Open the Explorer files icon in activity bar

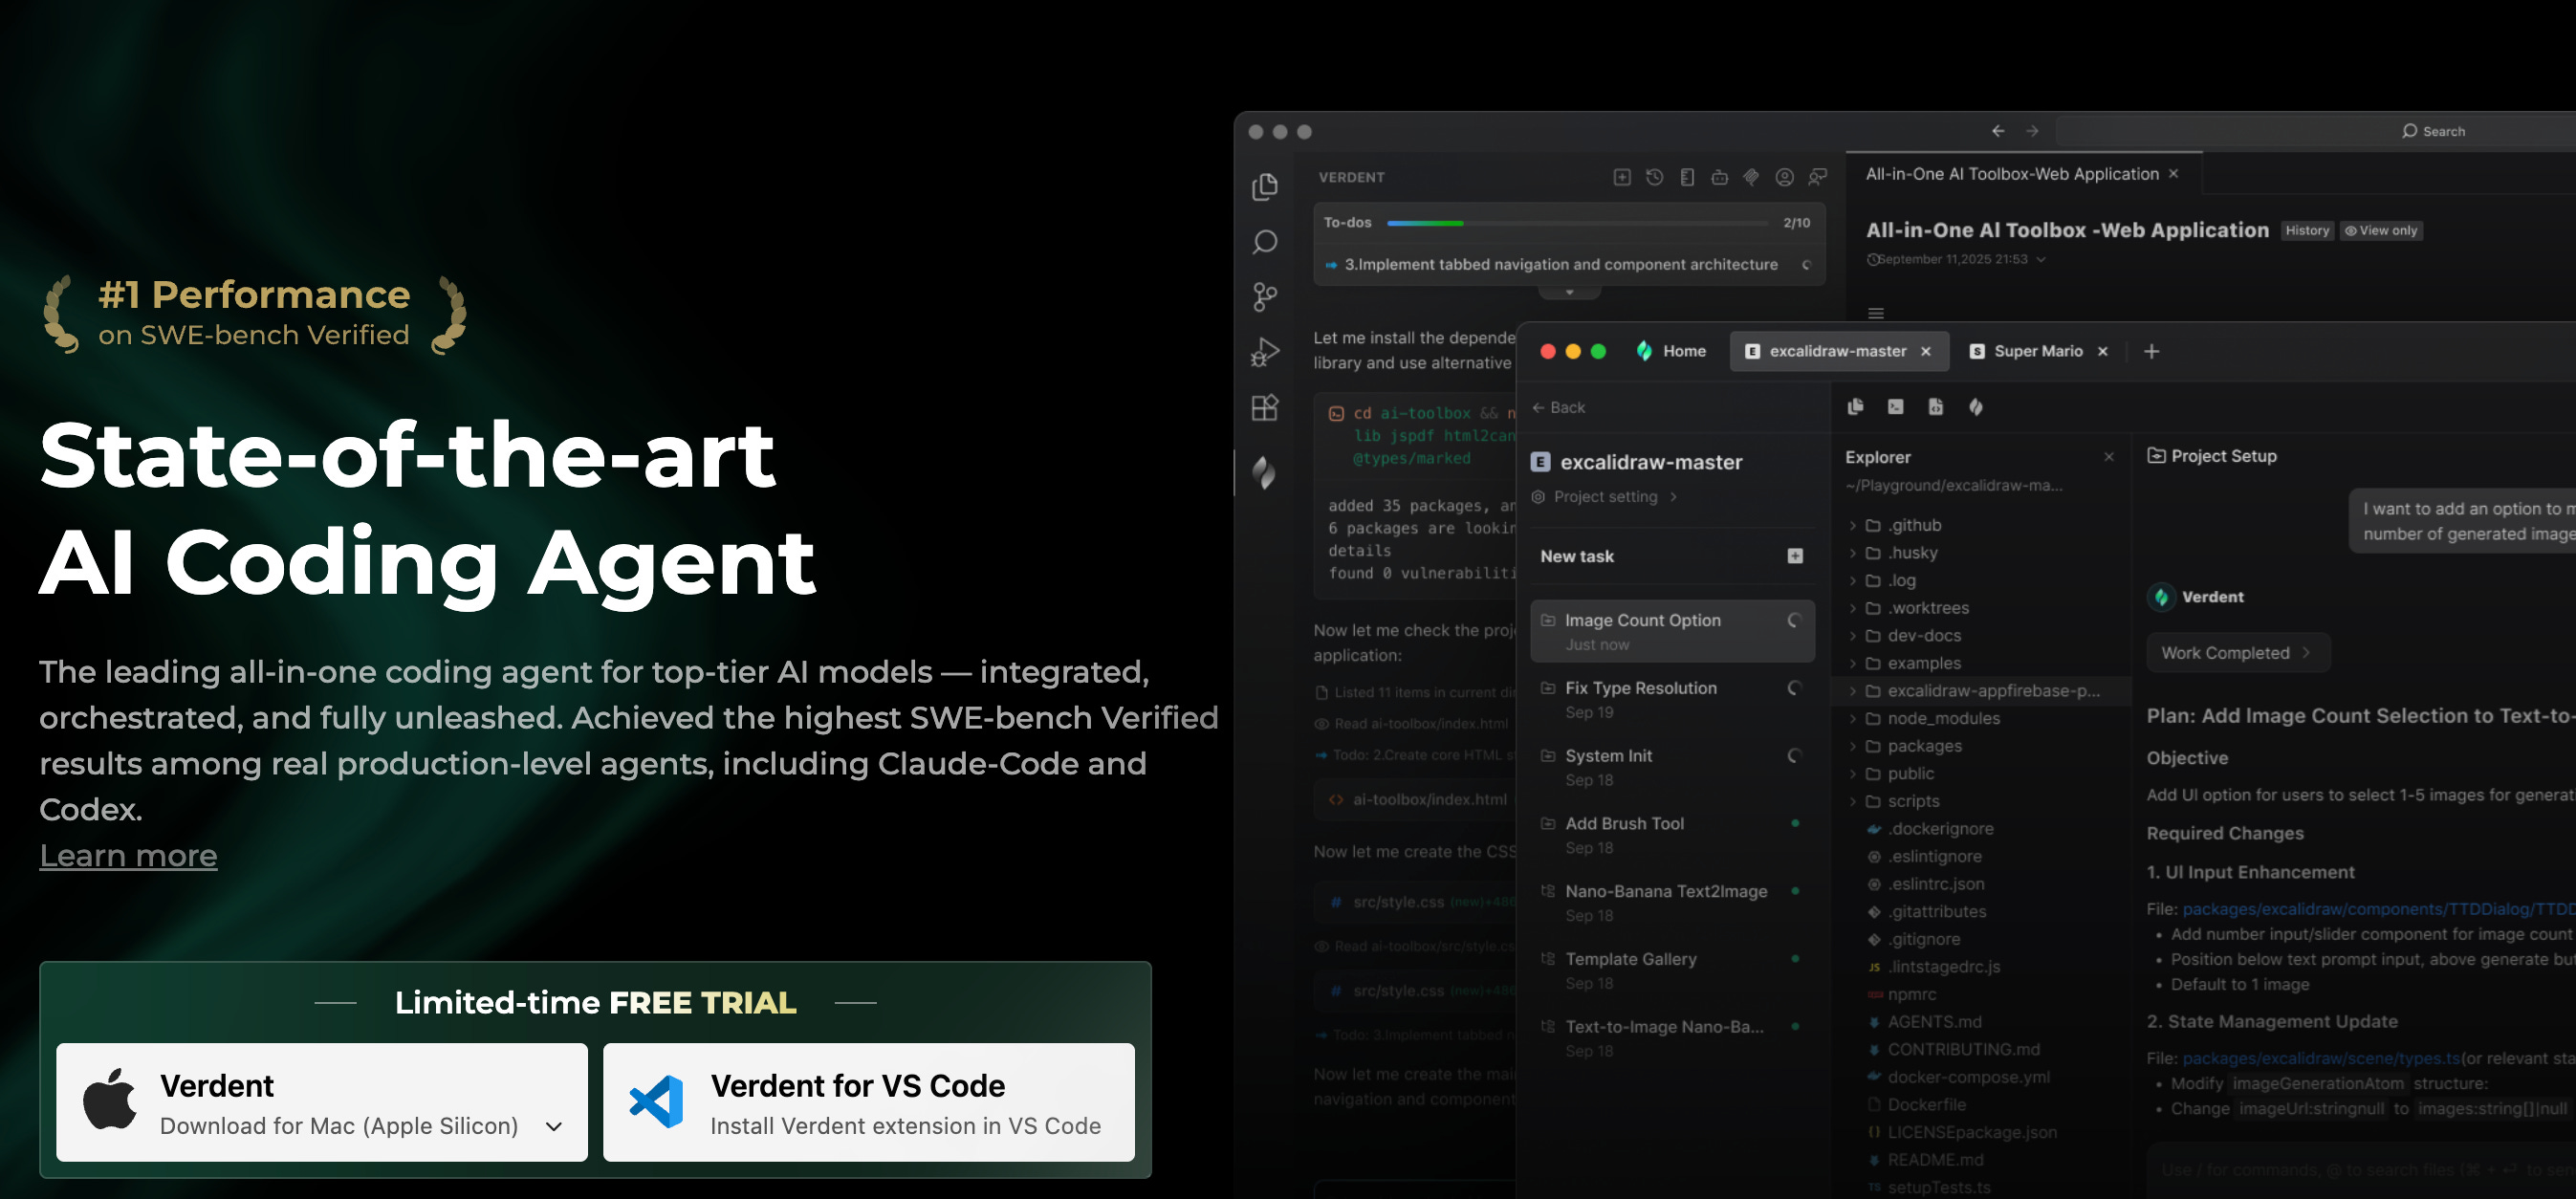click(1265, 187)
